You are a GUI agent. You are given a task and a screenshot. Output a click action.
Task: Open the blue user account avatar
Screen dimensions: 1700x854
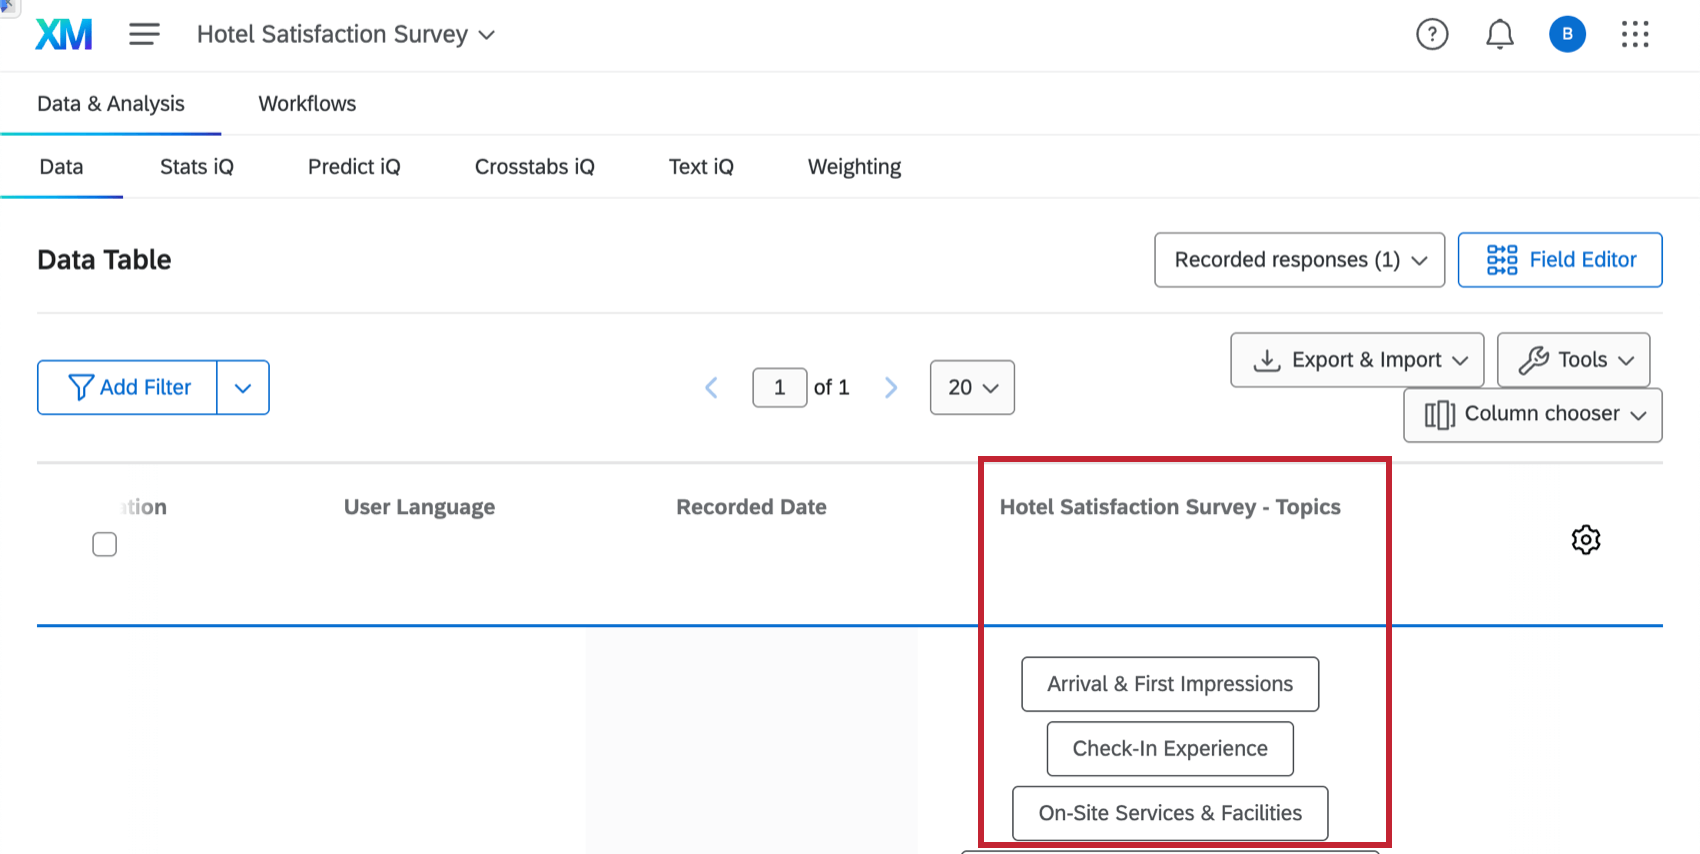pyautogui.click(x=1567, y=35)
